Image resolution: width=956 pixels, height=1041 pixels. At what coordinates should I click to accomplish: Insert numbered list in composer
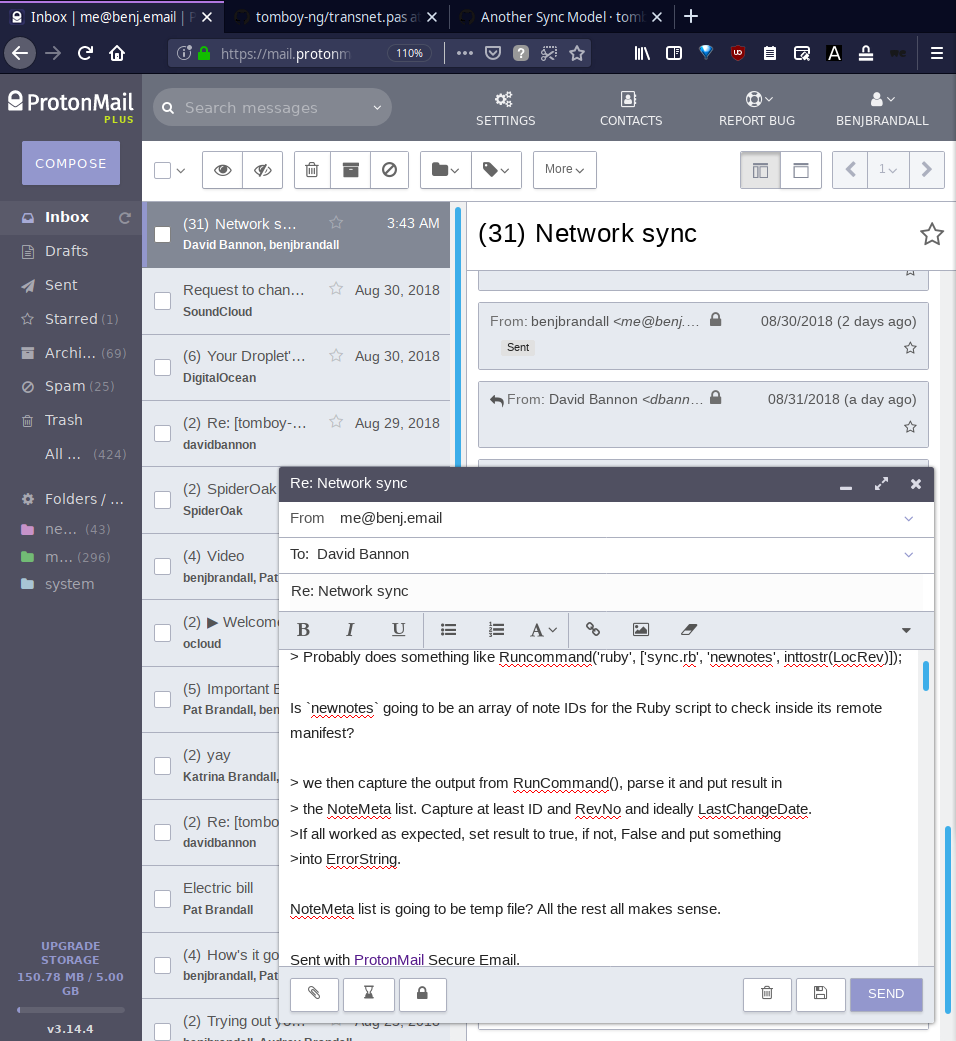pyautogui.click(x=496, y=629)
